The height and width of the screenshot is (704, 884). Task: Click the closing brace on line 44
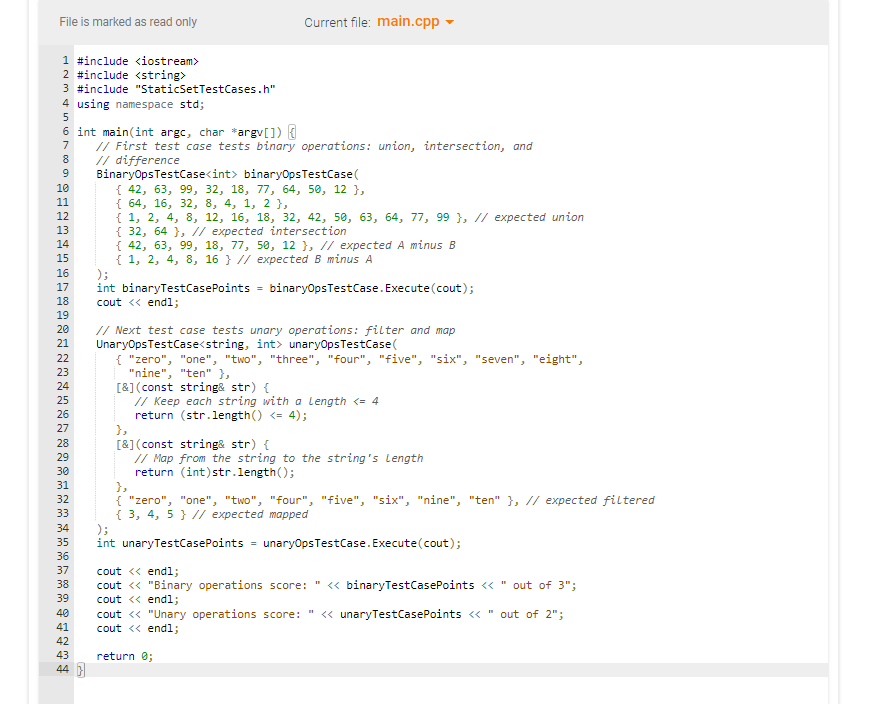pyautogui.click(x=79, y=669)
